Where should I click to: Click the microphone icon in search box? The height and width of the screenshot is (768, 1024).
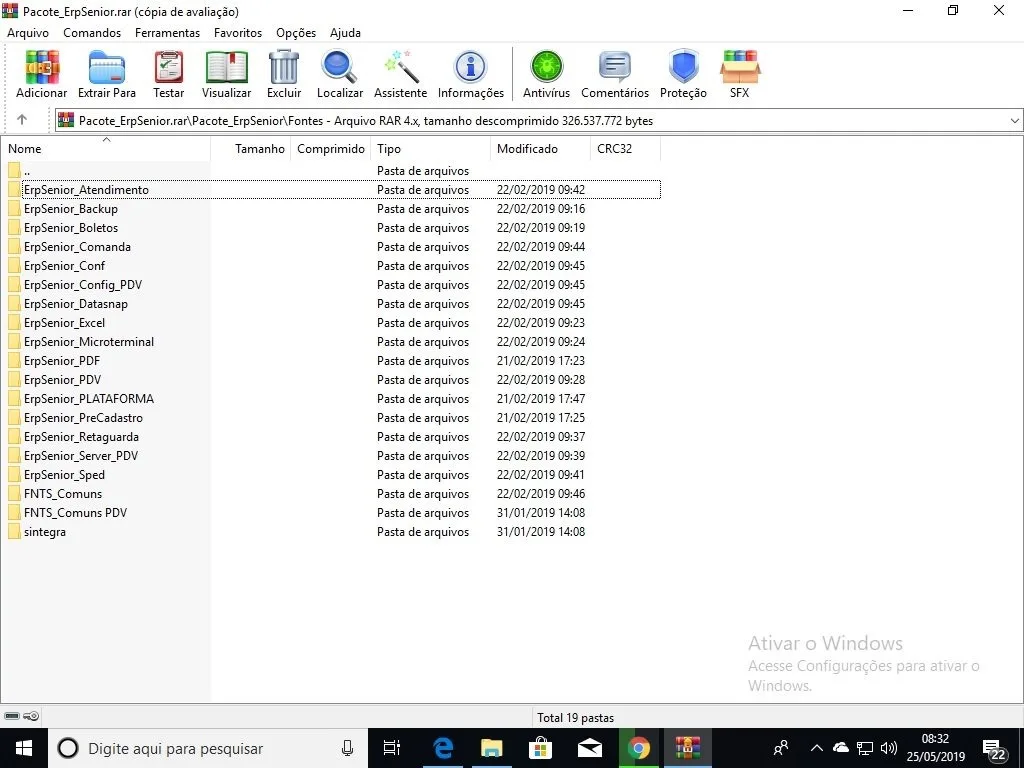click(x=347, y=748)
